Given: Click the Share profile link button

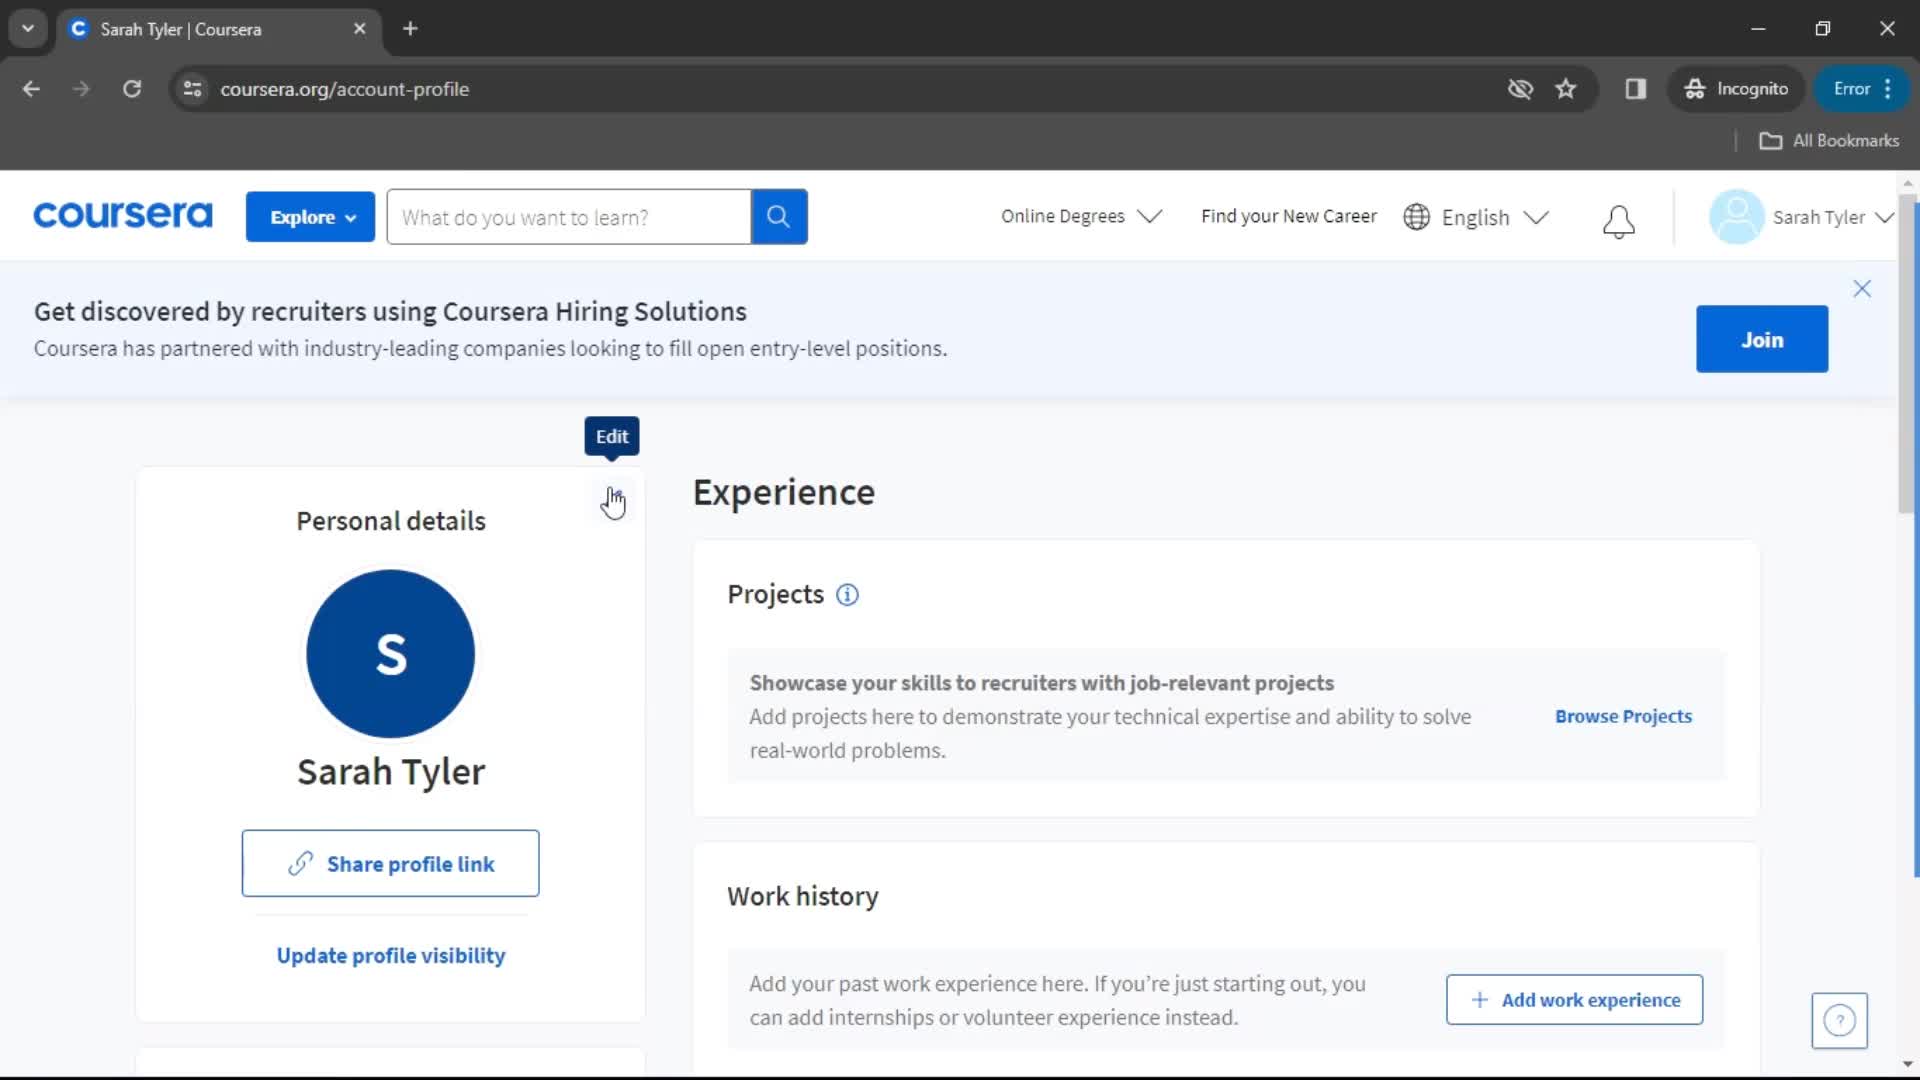Looking at the screenshot, I should click(390, 863).
